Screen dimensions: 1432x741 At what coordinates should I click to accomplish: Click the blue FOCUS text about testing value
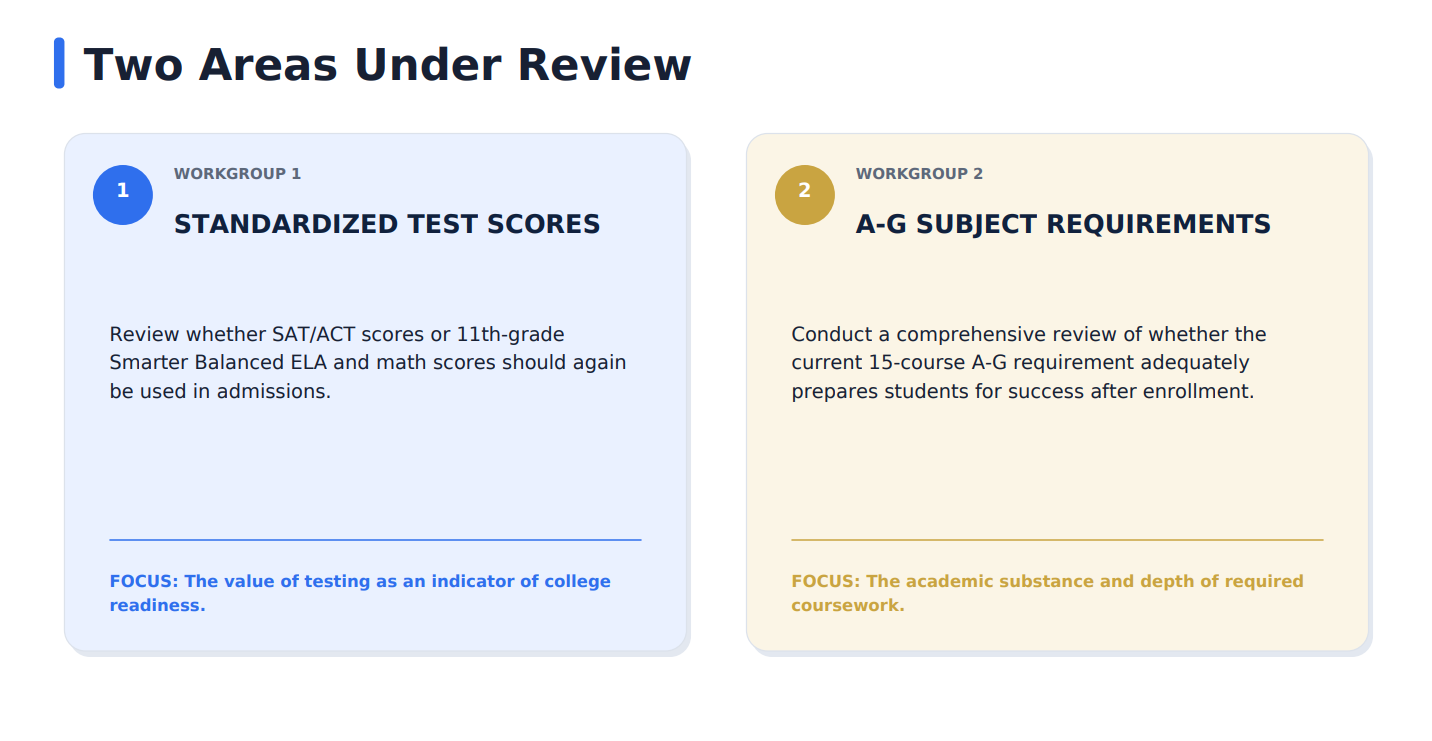coord(360,593)
